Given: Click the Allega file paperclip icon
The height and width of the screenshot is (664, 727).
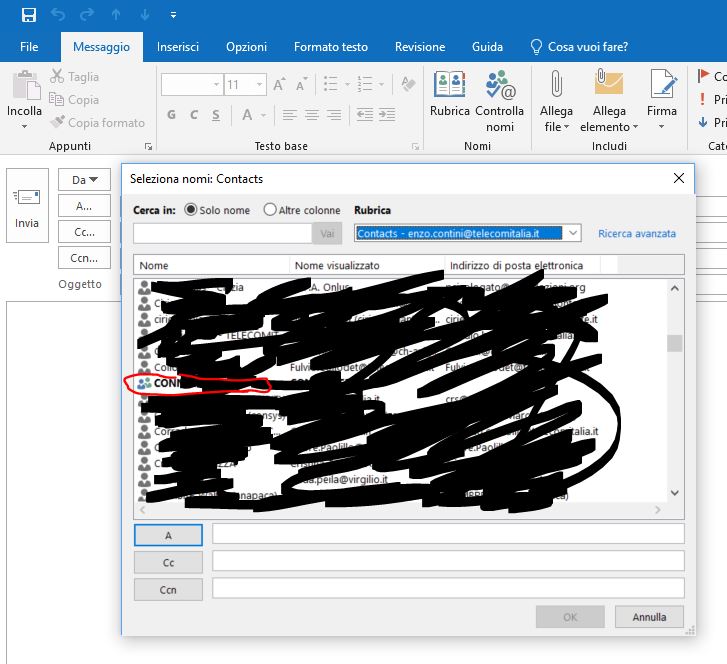Looking at the screenshot, I should click(x=556, y=88).
